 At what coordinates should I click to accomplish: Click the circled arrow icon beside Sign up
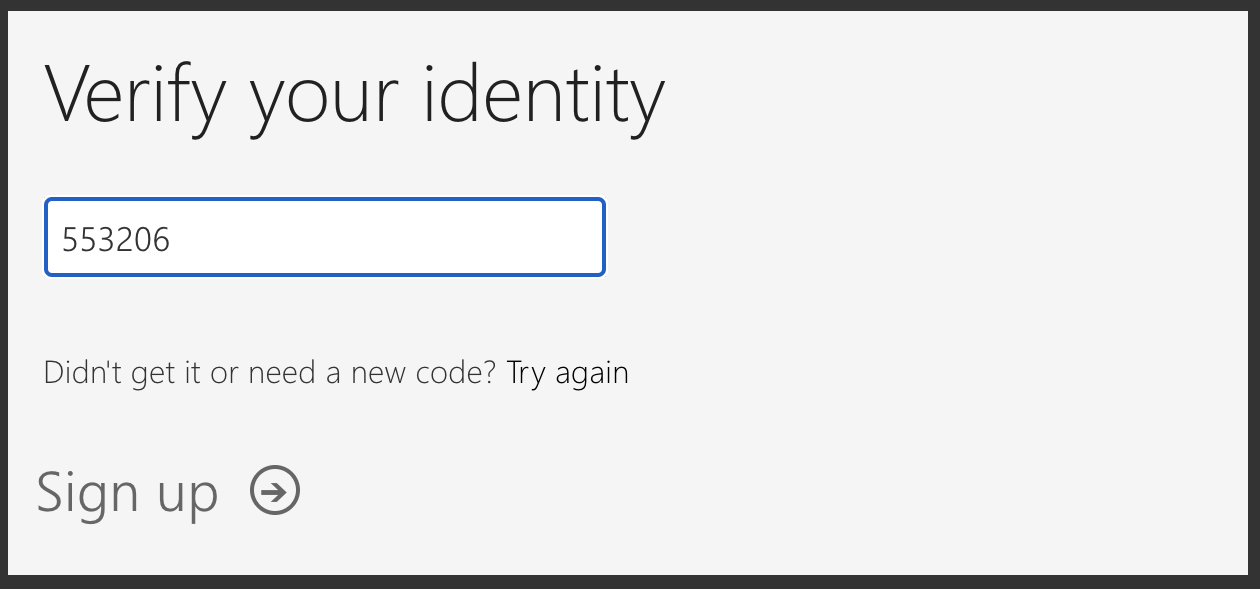click(275, 491)
